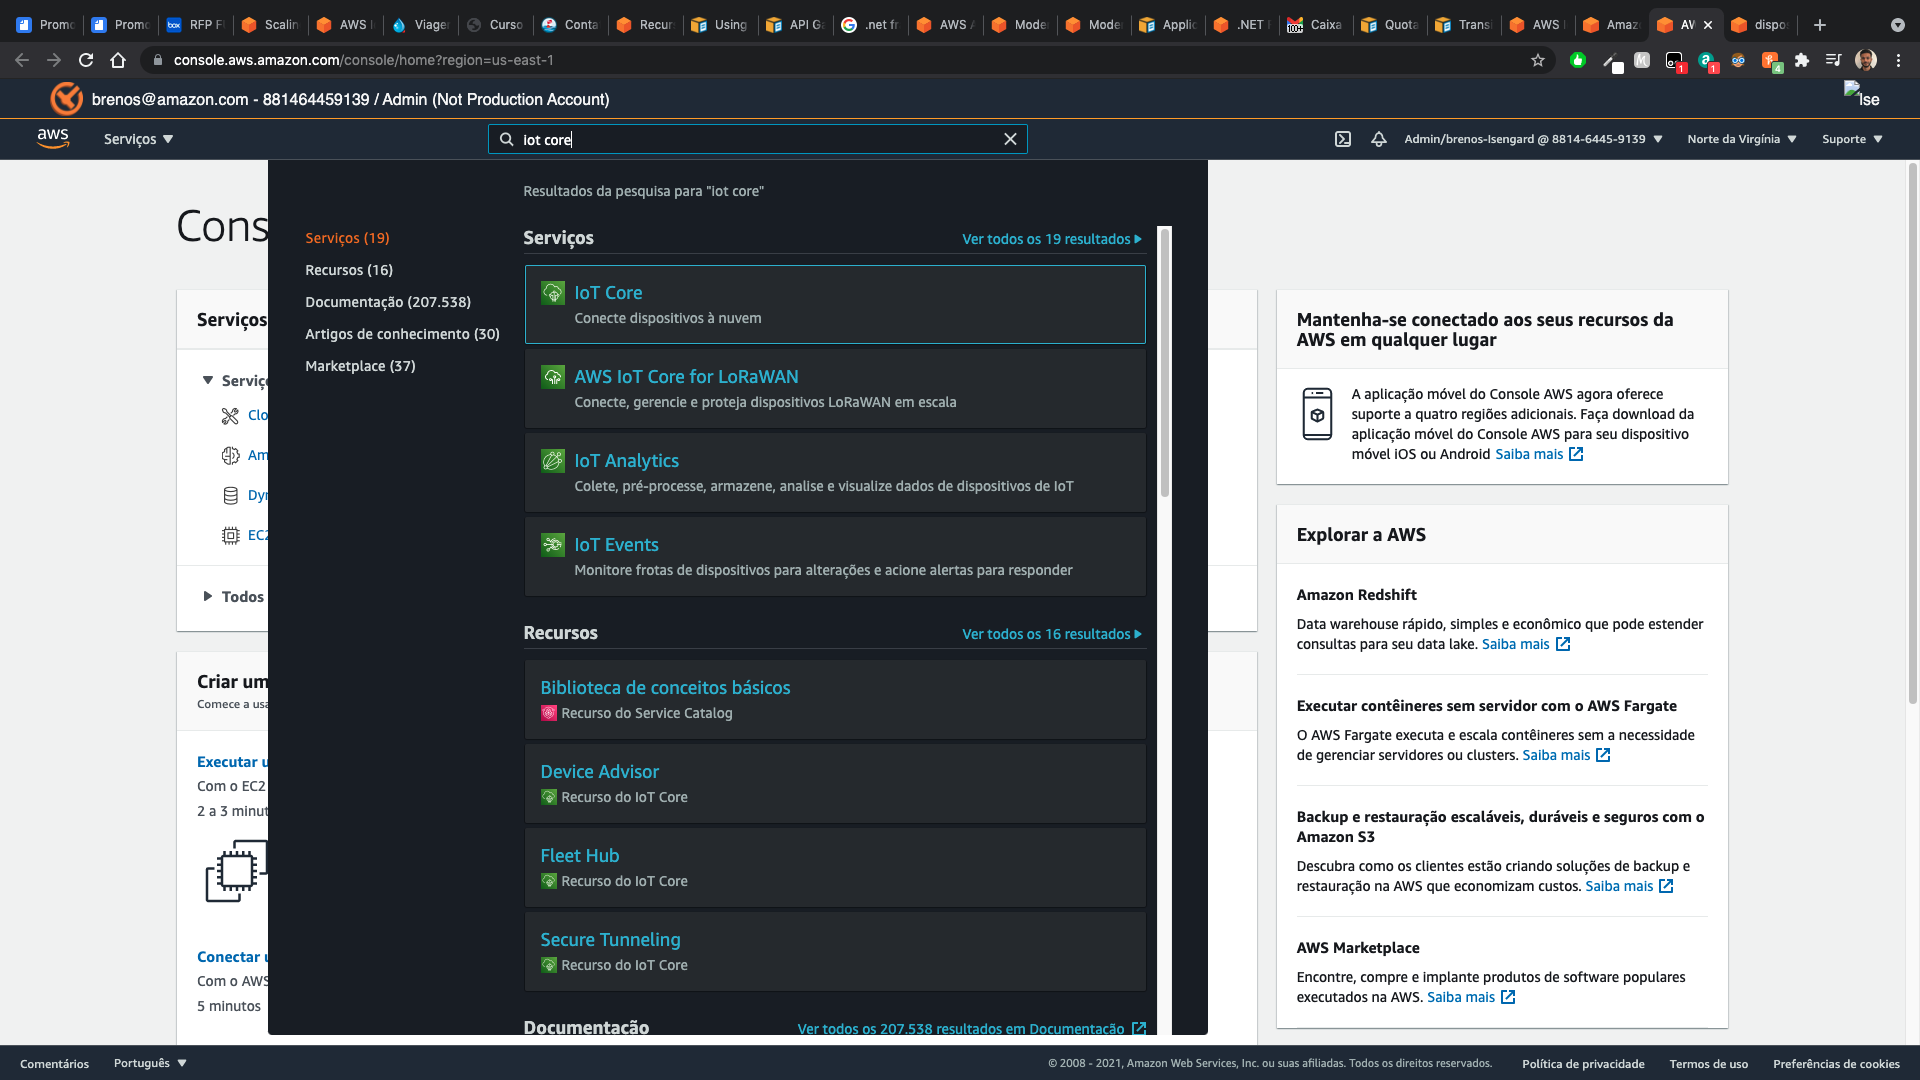The image size is (1920, 1080).
Task: Open the Serviços dropdown menu
Action: coord(138,139)
